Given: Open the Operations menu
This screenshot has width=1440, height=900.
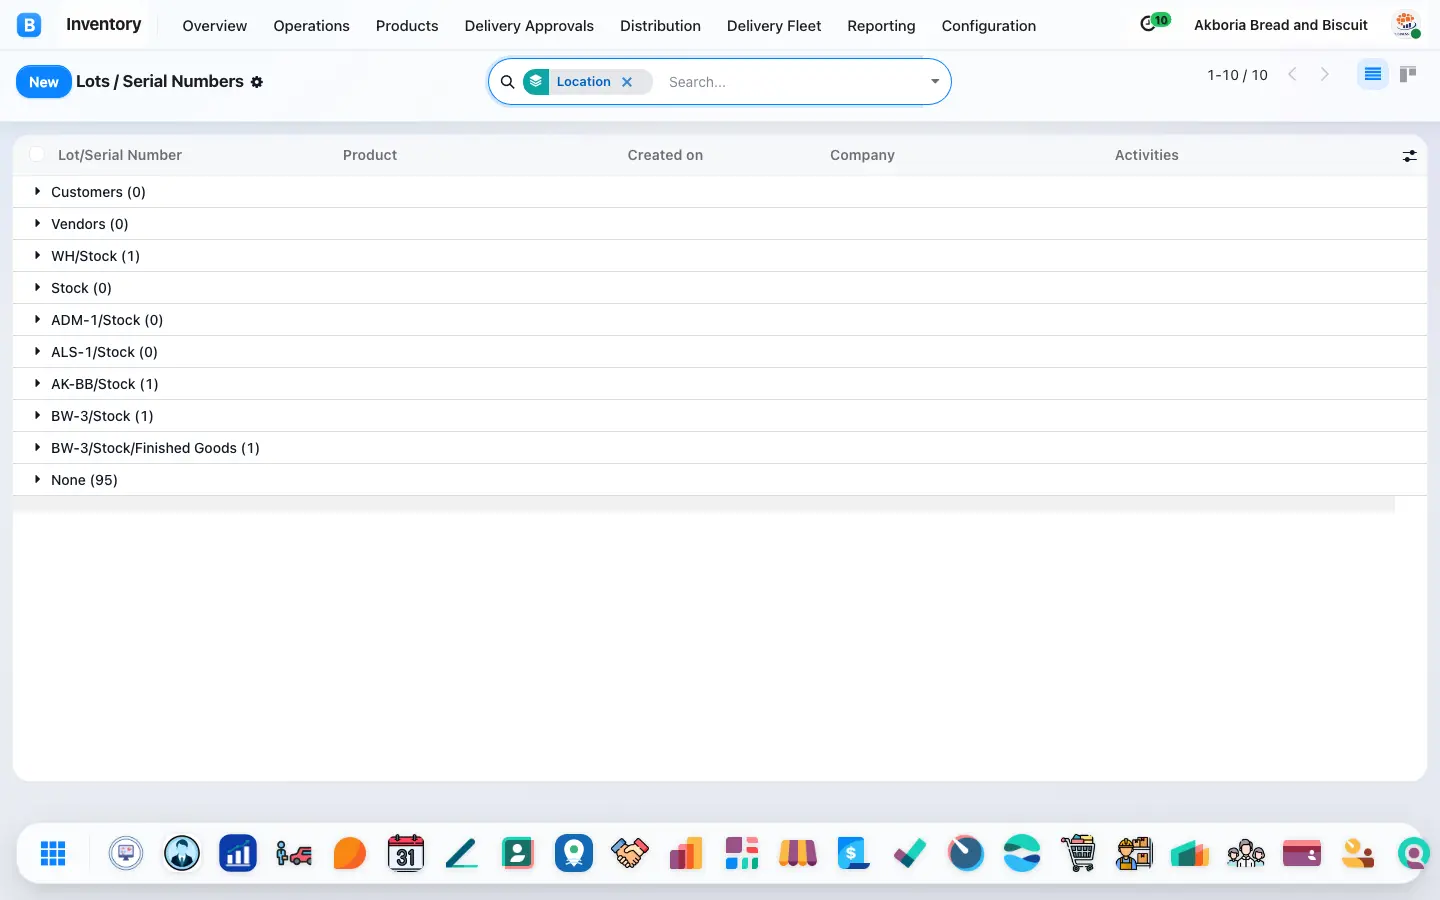Looking at the screenshot, I should click(x=312, y=26).
